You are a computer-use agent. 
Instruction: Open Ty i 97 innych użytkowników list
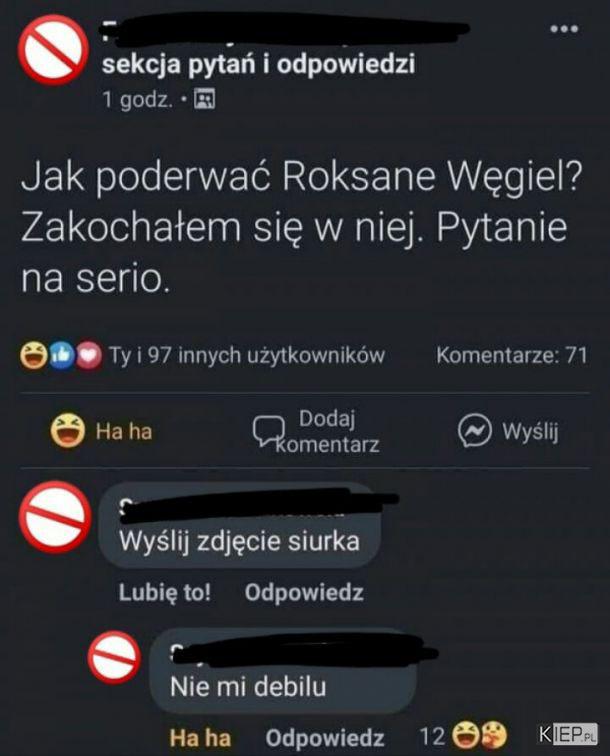[x=247, y=356]
